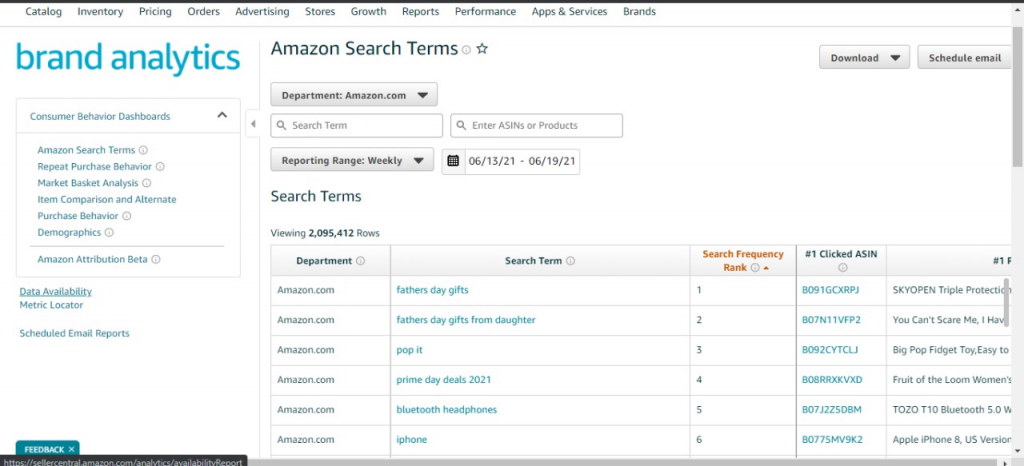Open Amazon Search Terms sidebar link

[x=86, y=150]
